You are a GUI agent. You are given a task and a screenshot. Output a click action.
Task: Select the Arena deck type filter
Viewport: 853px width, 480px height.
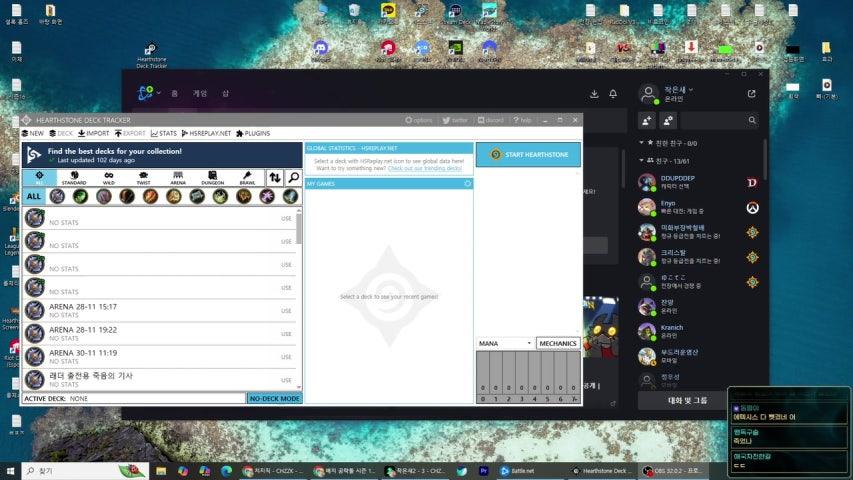click(x=178, y=178)
